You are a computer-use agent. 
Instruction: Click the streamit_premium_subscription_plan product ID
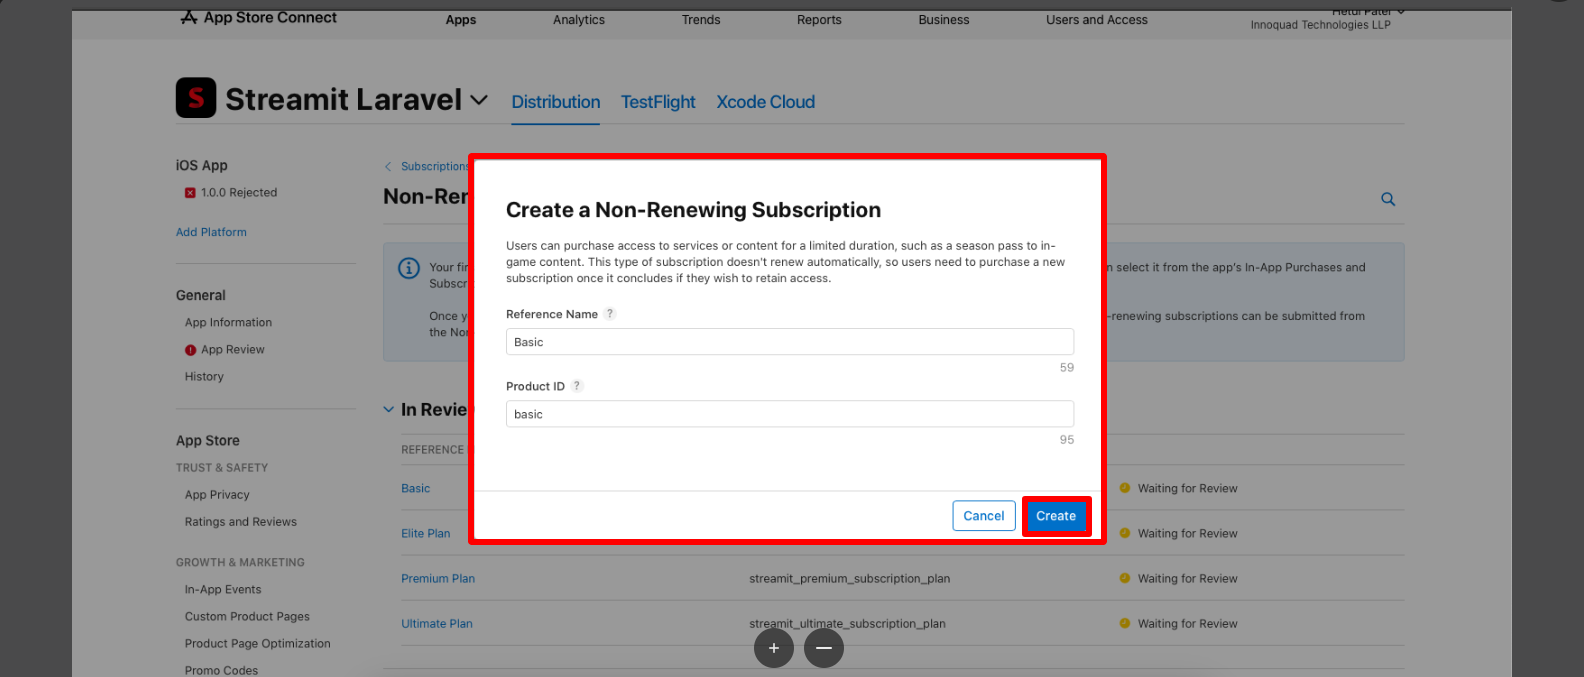pos(850,579)
